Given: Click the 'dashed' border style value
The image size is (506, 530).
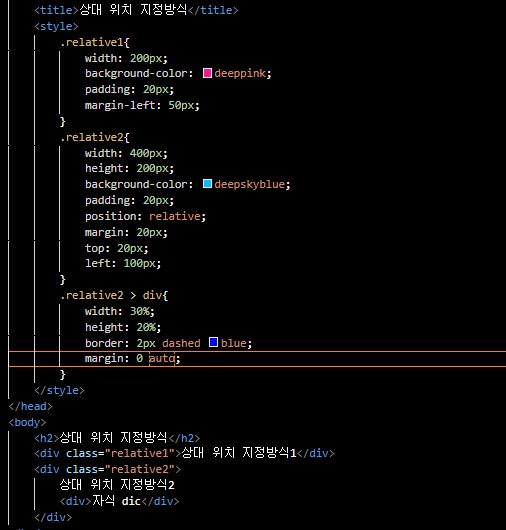Looking at the screenshot, I should pos(181,343).
